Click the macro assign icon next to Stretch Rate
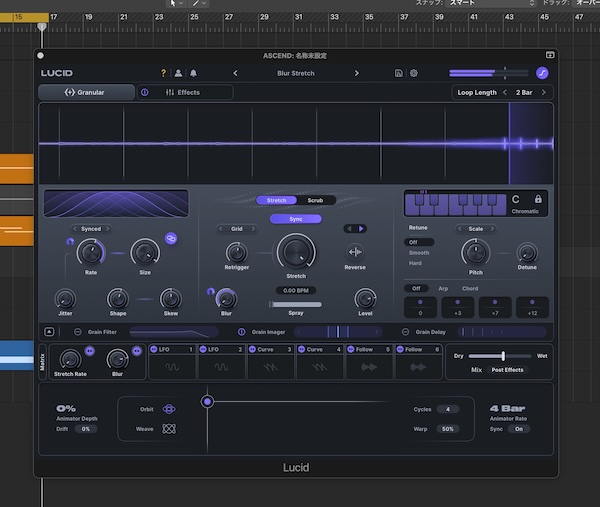600x507 pixels. [90, 351]
